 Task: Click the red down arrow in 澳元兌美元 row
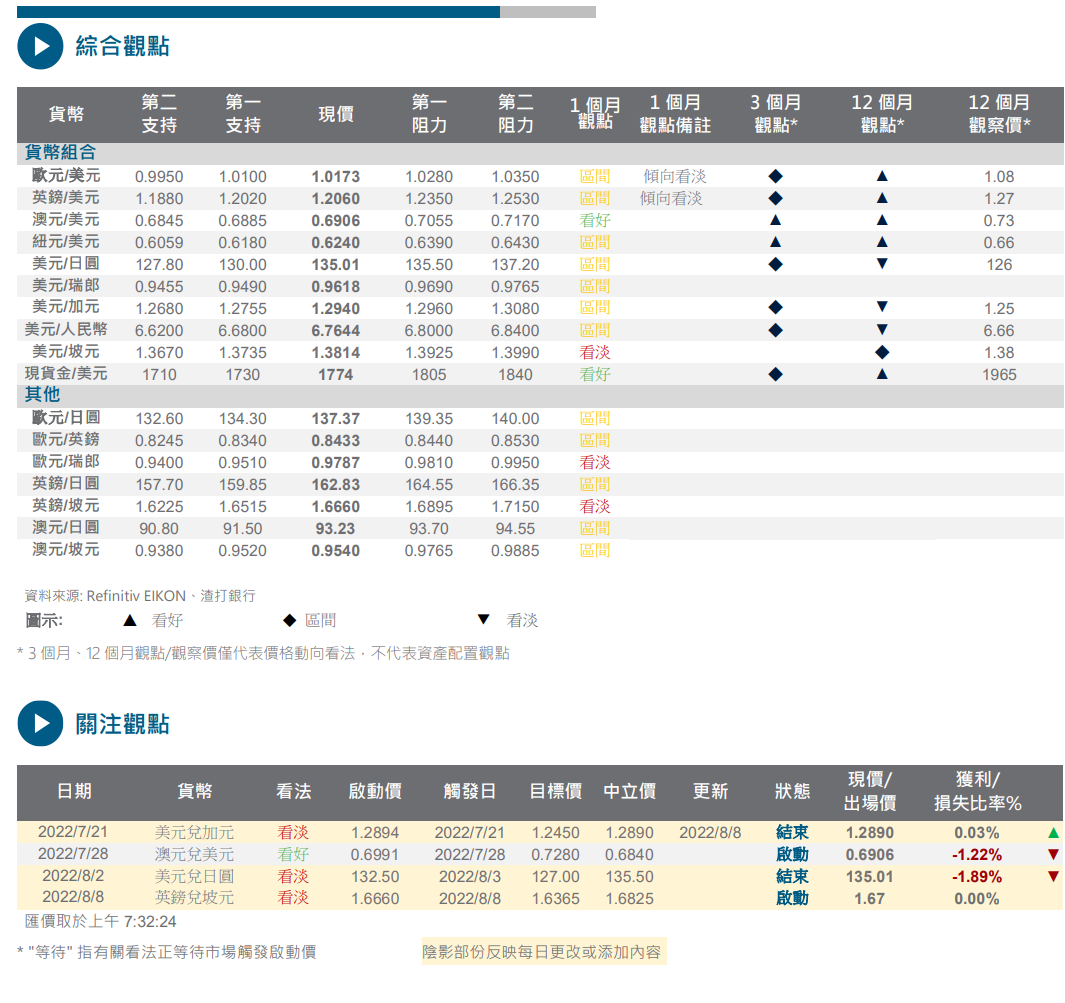[1053, 855]
